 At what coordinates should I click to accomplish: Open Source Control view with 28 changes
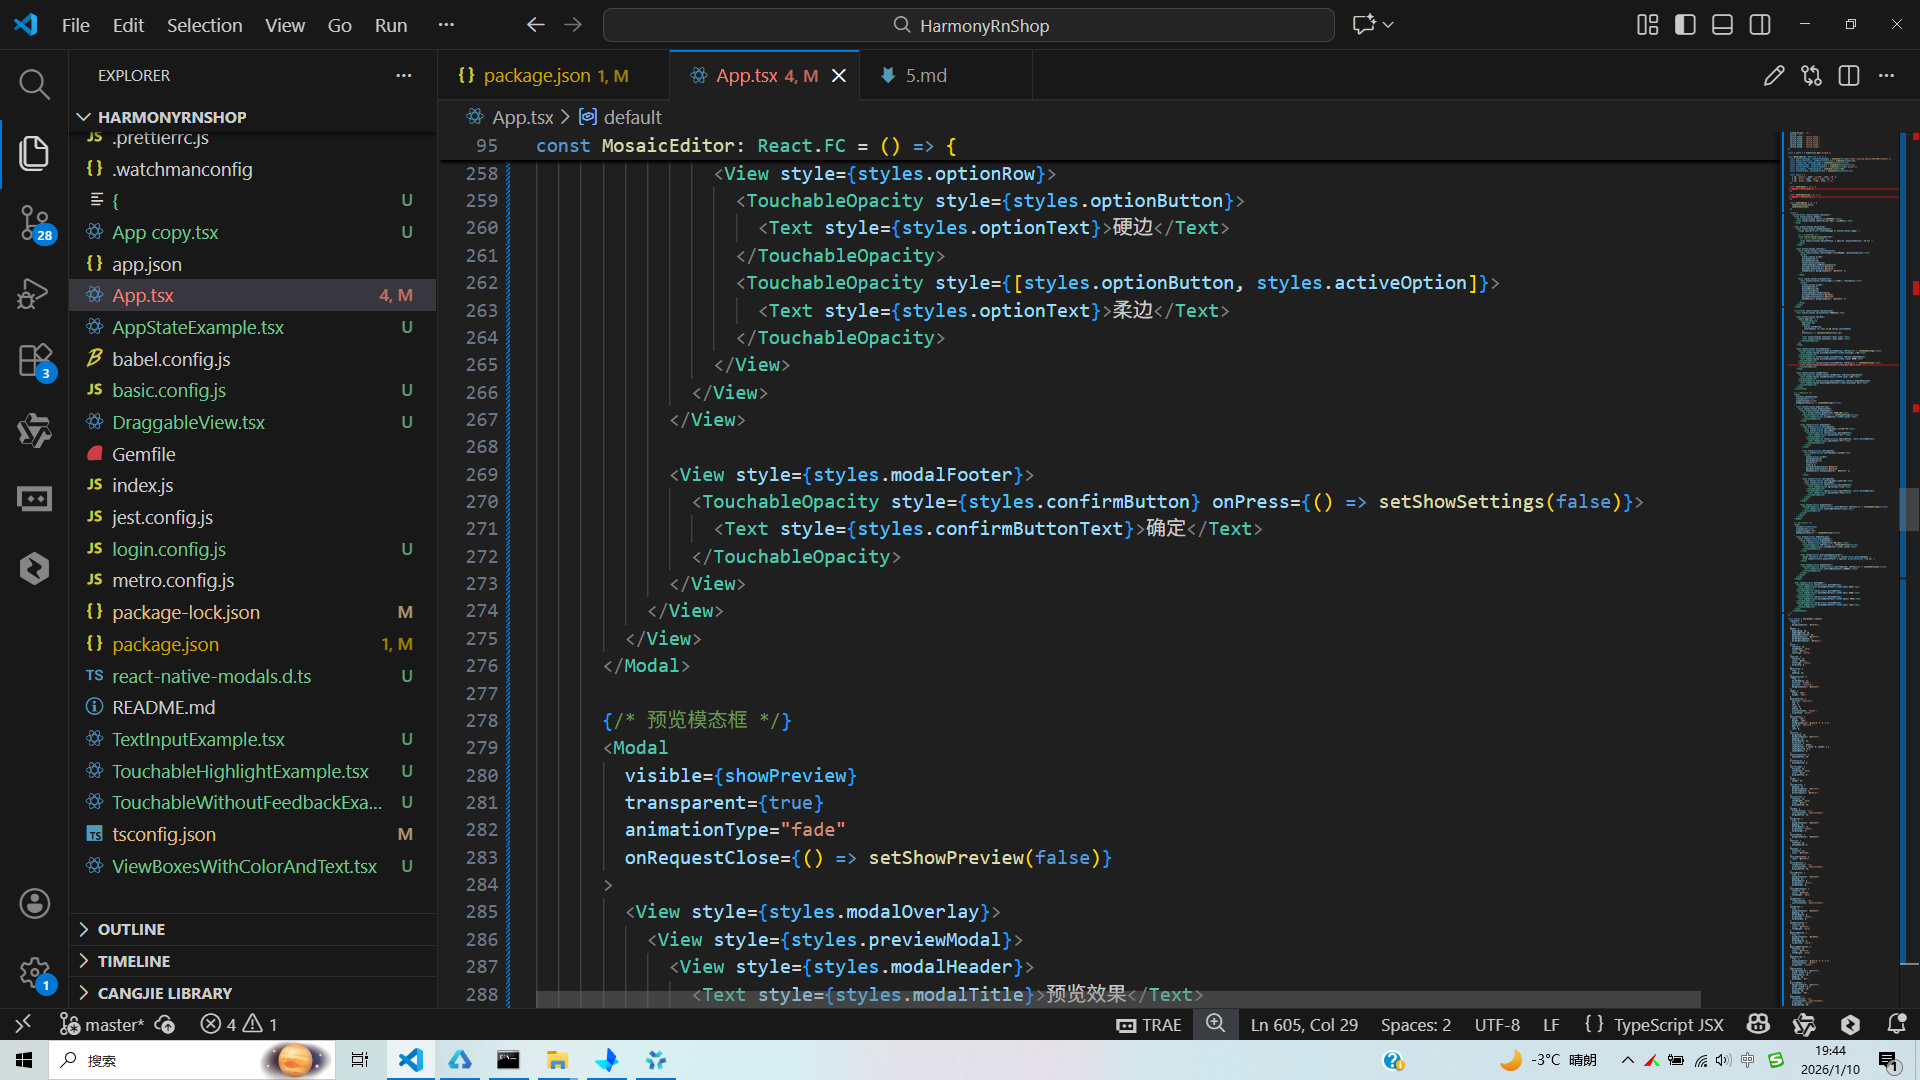point(34,222)
